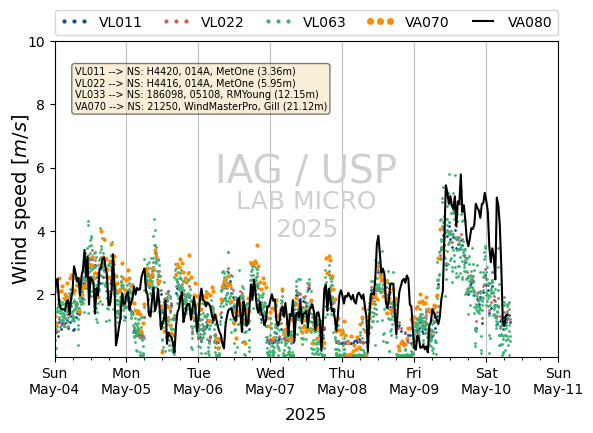
Task: Click the sensor info annotation box
Action: click(x=201, y=89)
